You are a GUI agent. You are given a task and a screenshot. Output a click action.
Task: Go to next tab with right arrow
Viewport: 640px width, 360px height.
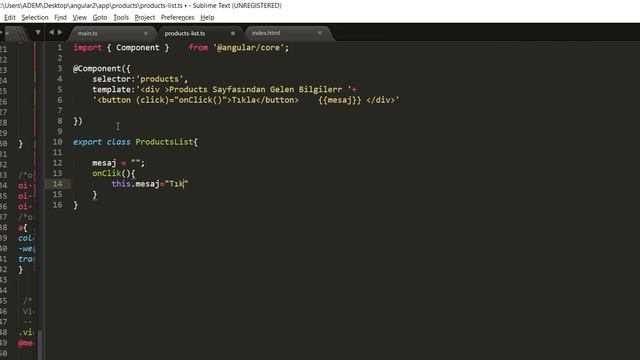coord(60,32)
